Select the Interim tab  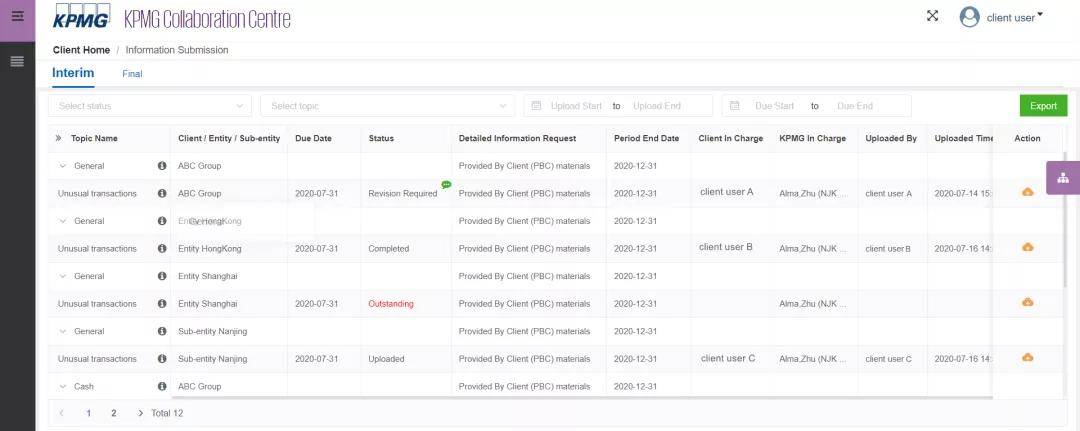pos(73,73)
